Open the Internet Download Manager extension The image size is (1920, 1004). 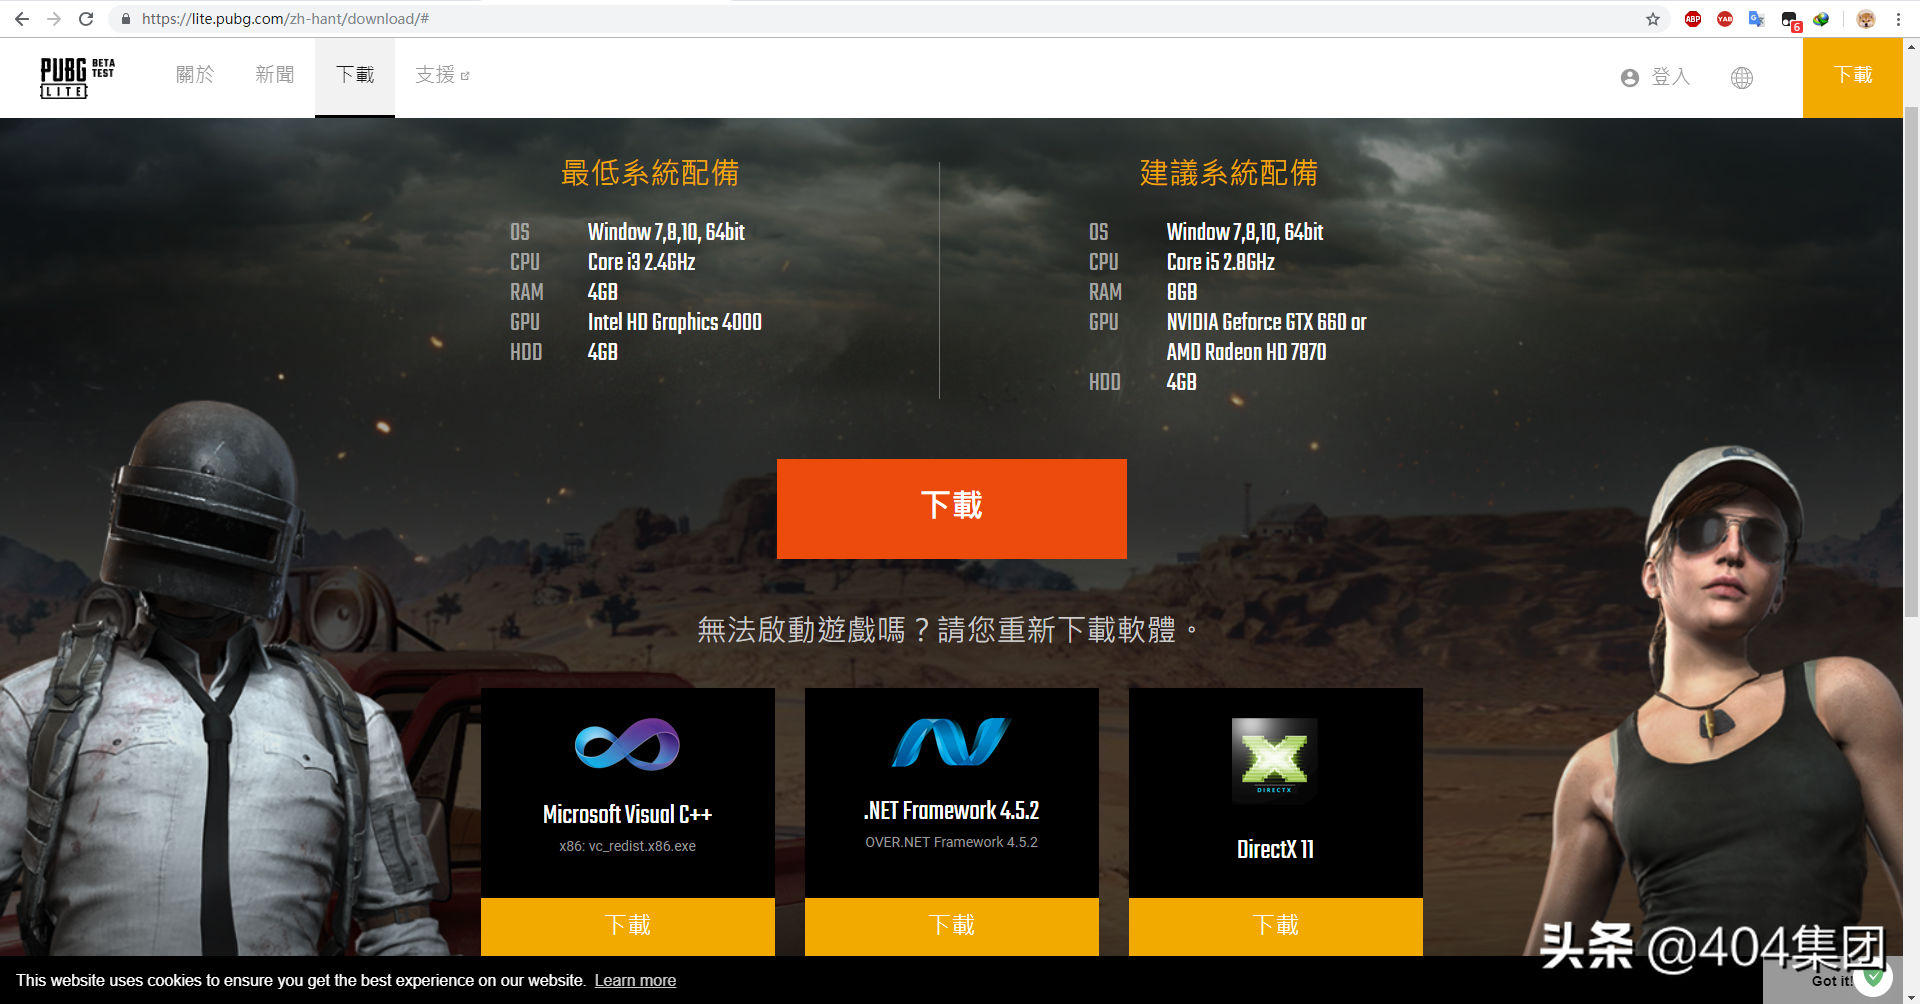(1821, 19)
